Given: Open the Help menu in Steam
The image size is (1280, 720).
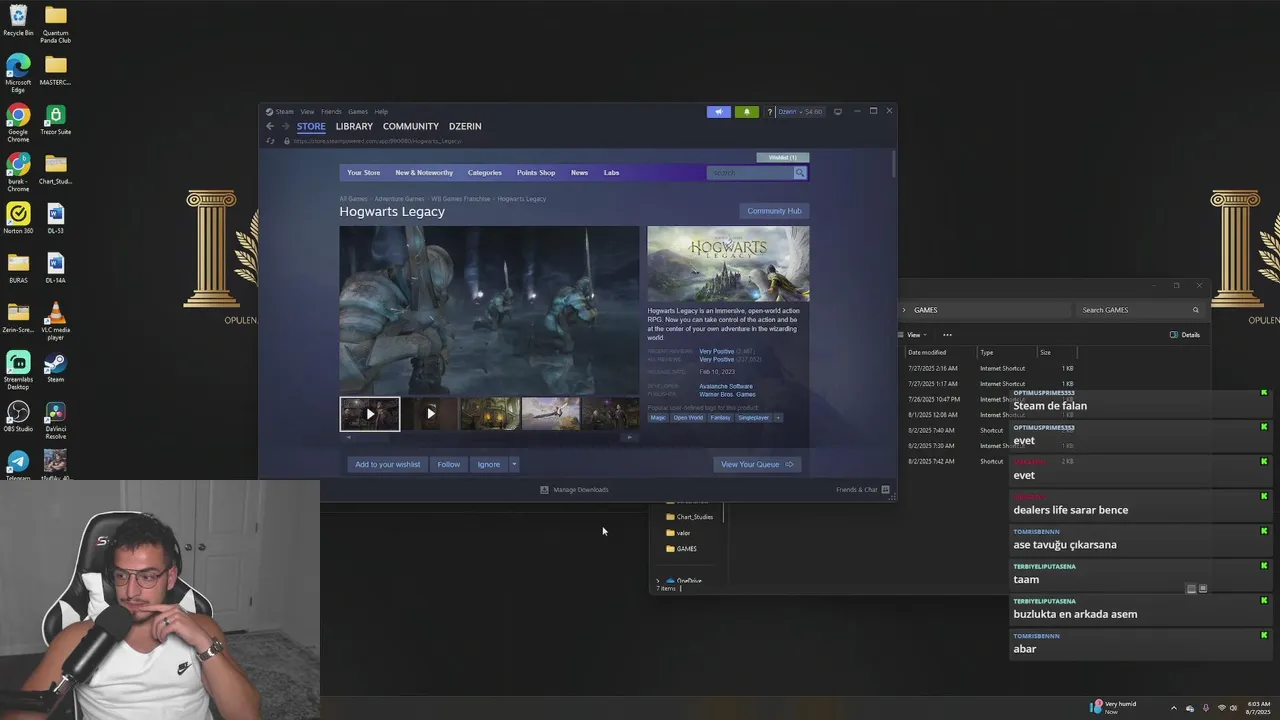Looking at the screenshot, I should (x=381, y=112).
